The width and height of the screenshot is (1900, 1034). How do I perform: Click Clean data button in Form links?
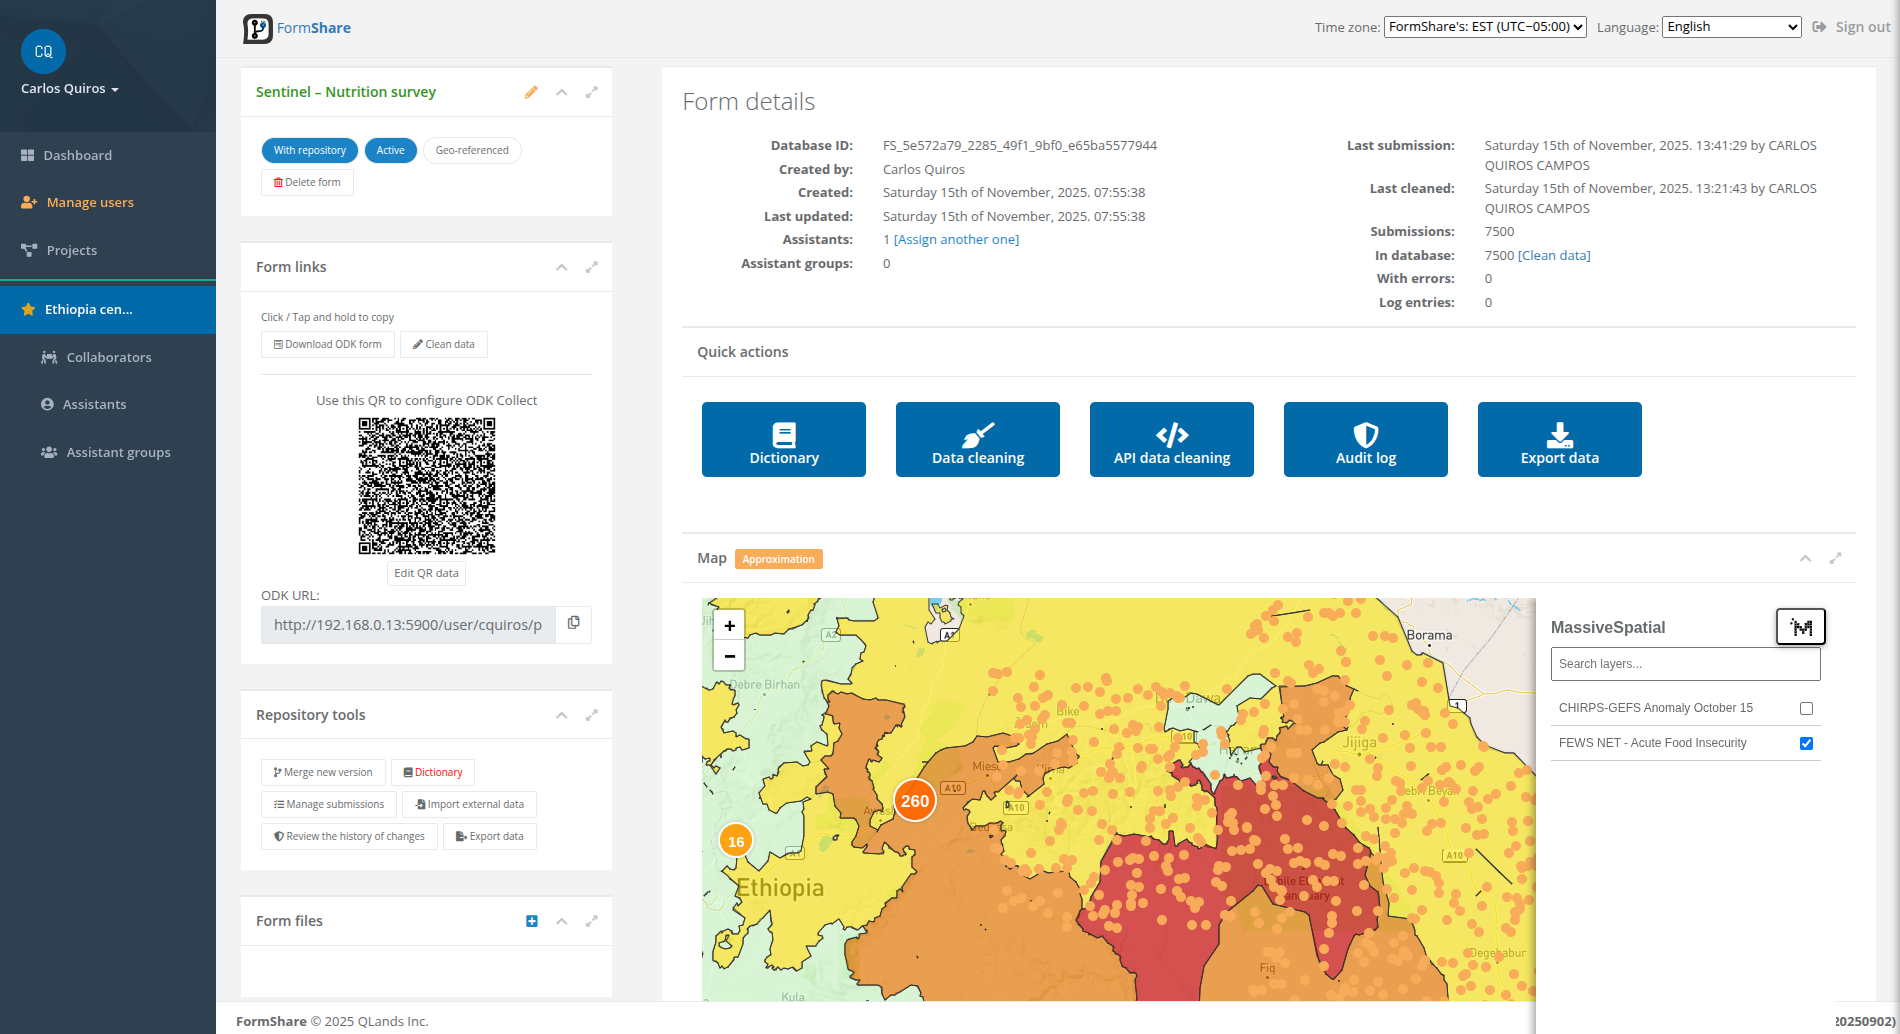pos(444,344)
